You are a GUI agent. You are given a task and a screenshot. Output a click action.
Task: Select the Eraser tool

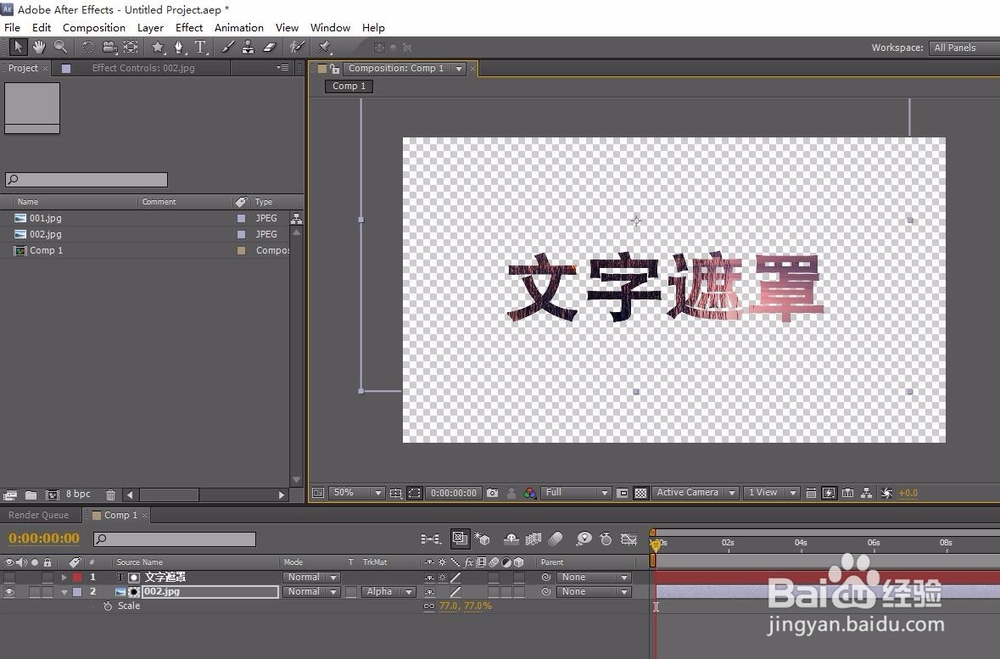click(270, 47)
